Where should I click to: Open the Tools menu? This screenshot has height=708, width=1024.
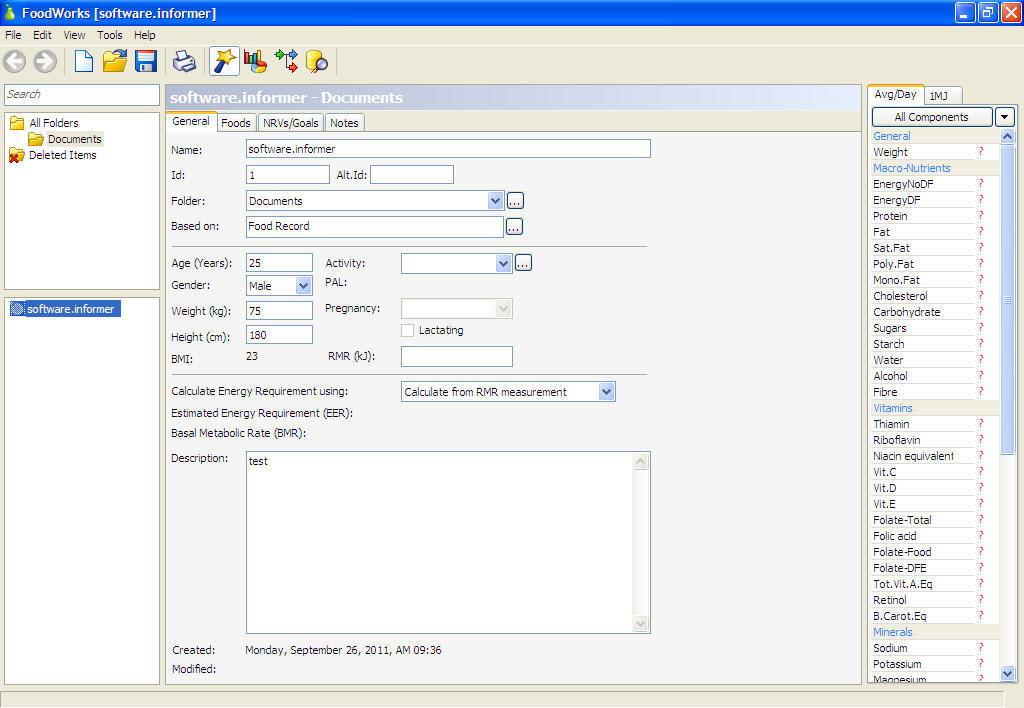(110, 34)
